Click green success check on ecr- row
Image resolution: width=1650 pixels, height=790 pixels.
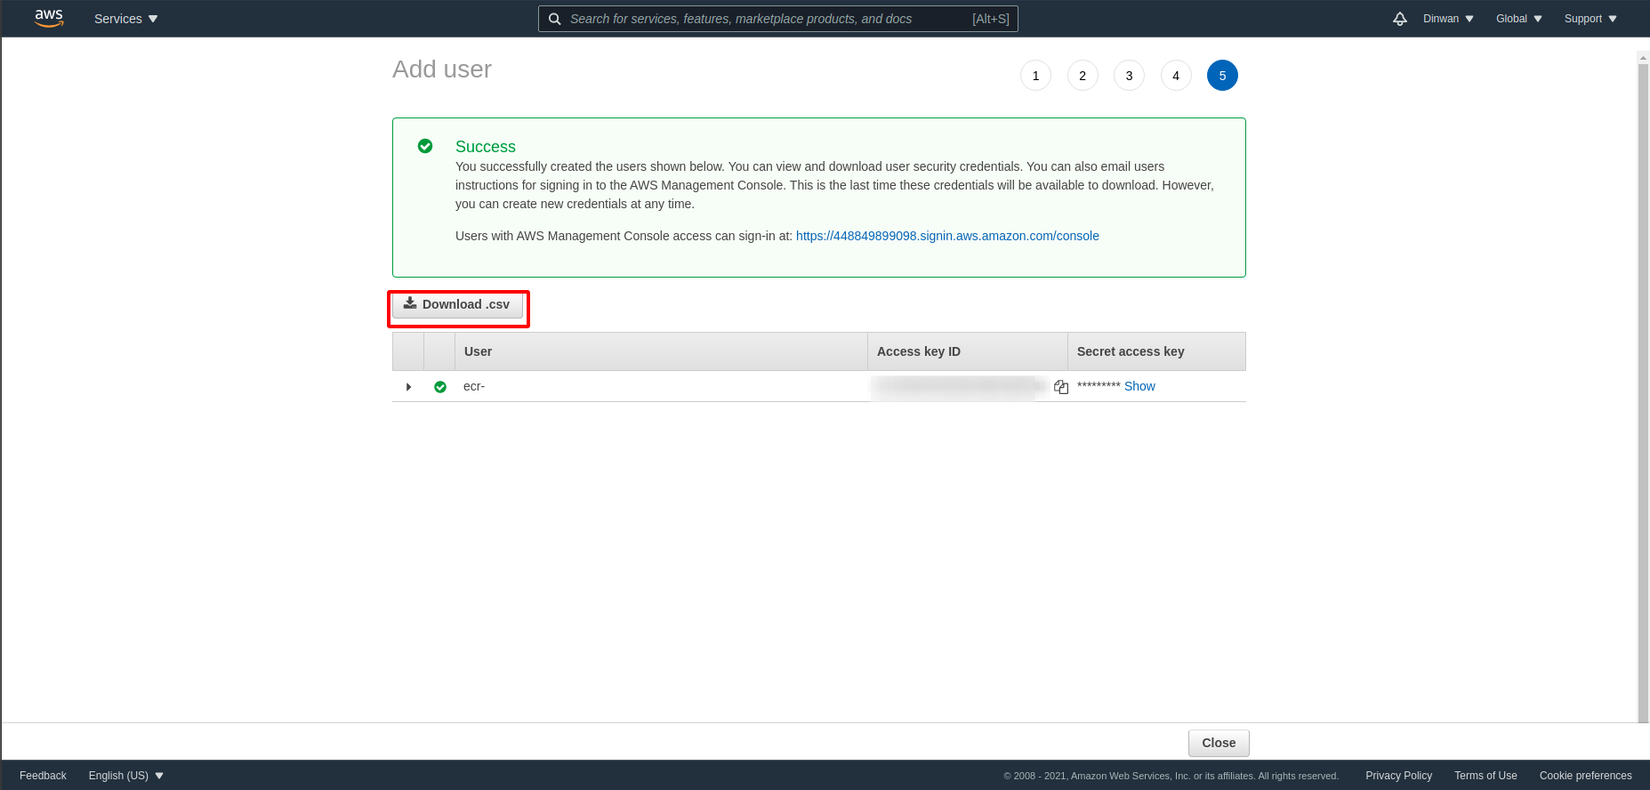coord(440,387)
